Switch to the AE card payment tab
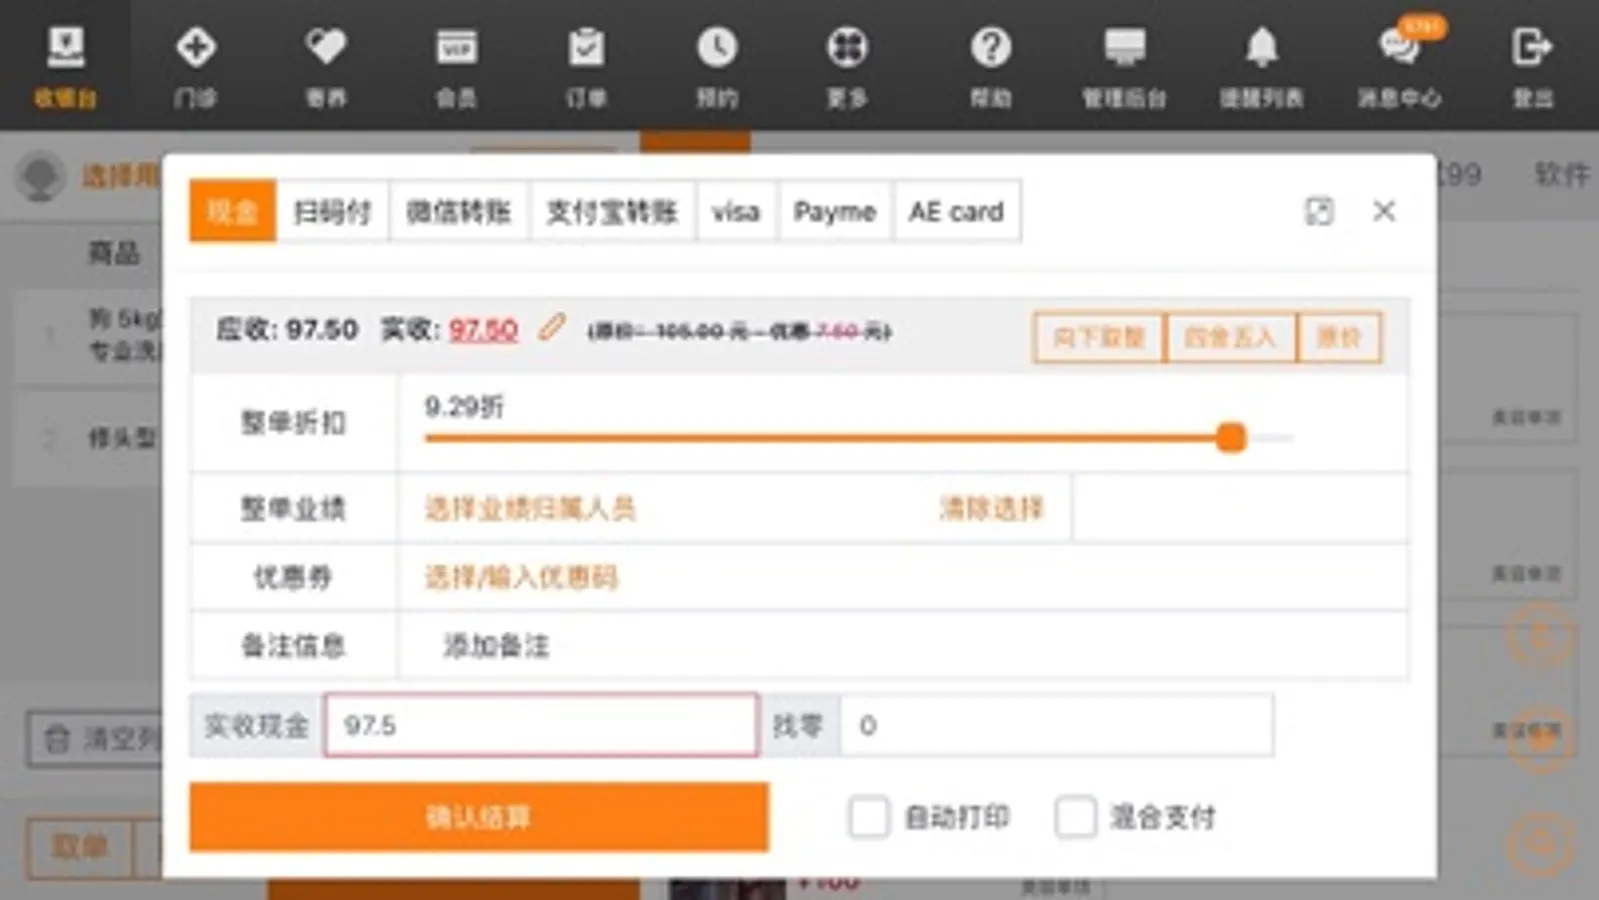1599x900 pixels. tap(956, 211)
